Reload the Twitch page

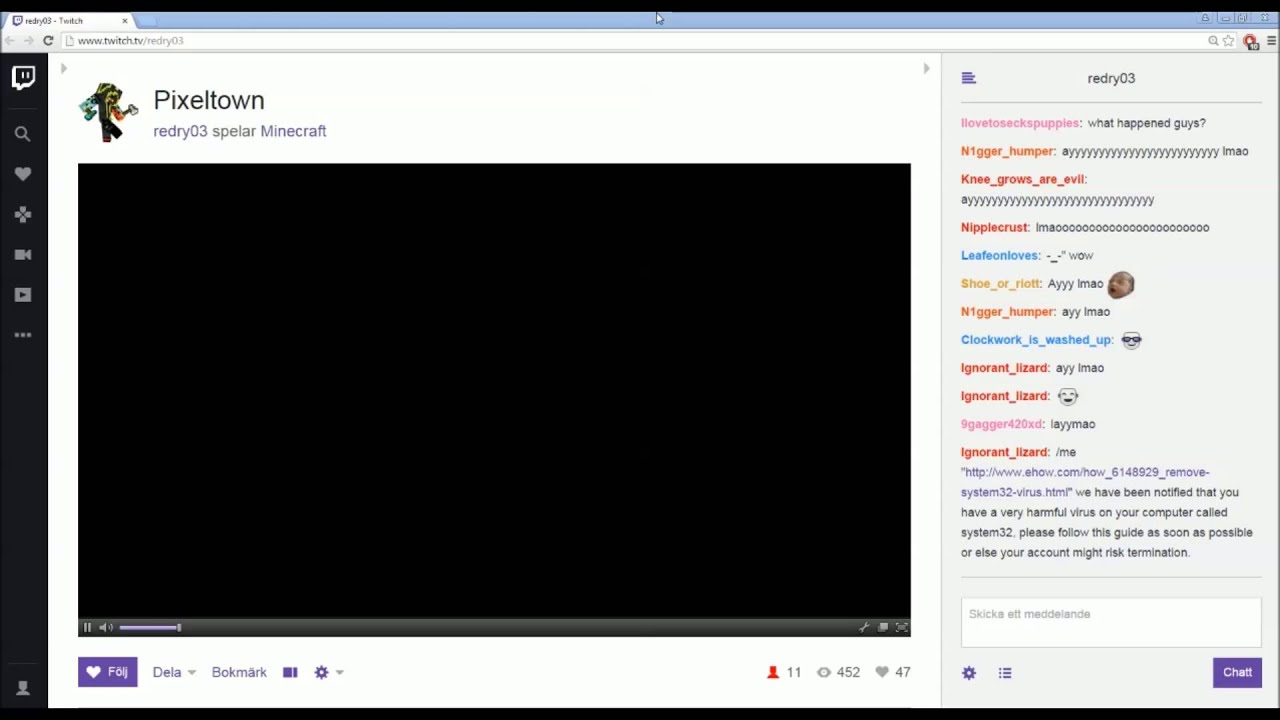[x=48, y=41]
